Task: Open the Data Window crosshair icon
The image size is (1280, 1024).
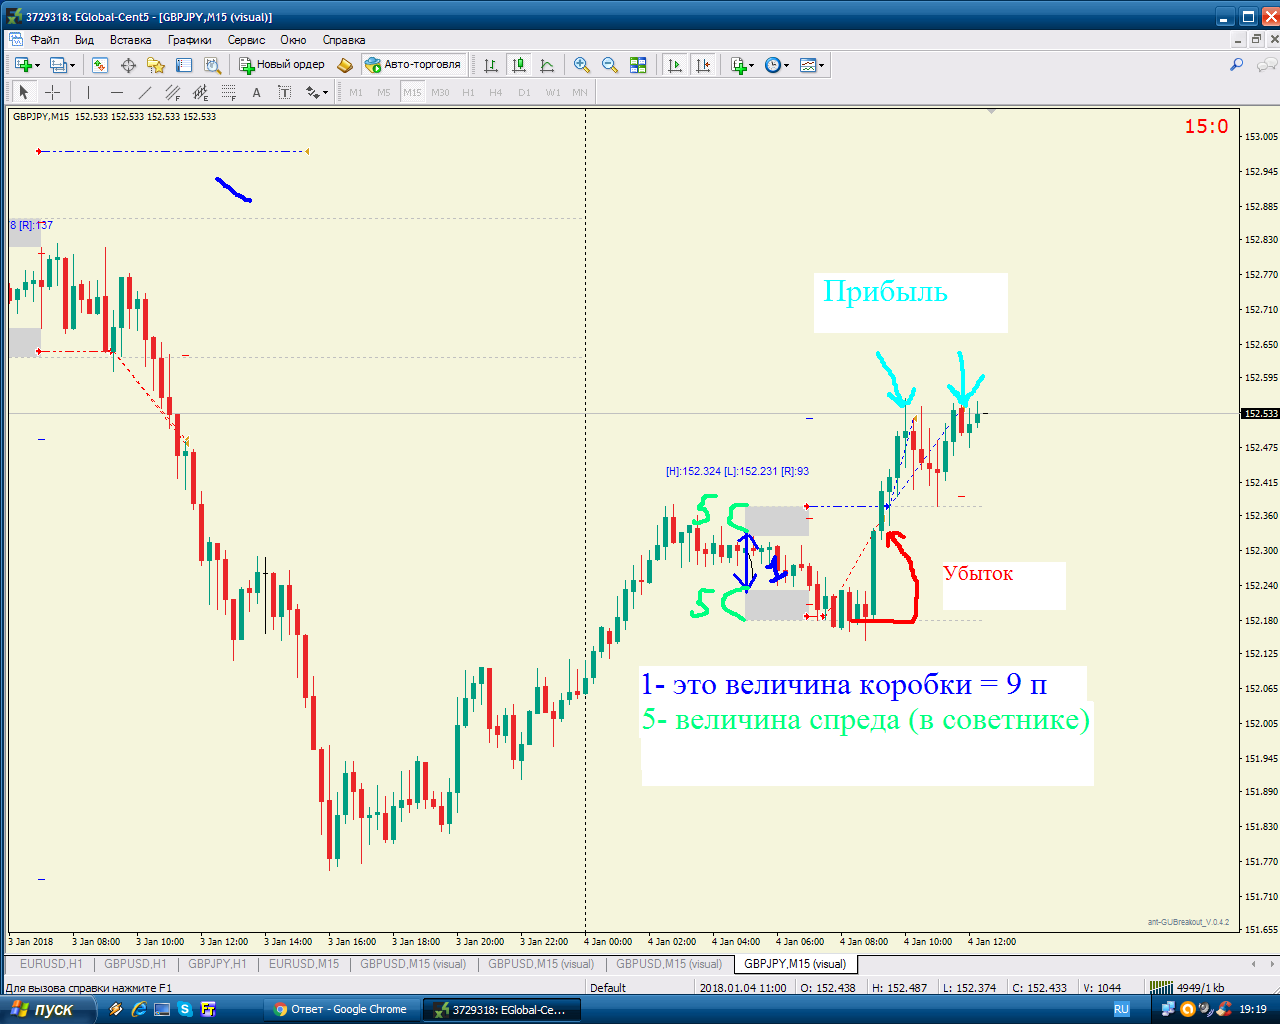Action: point(128,65)
